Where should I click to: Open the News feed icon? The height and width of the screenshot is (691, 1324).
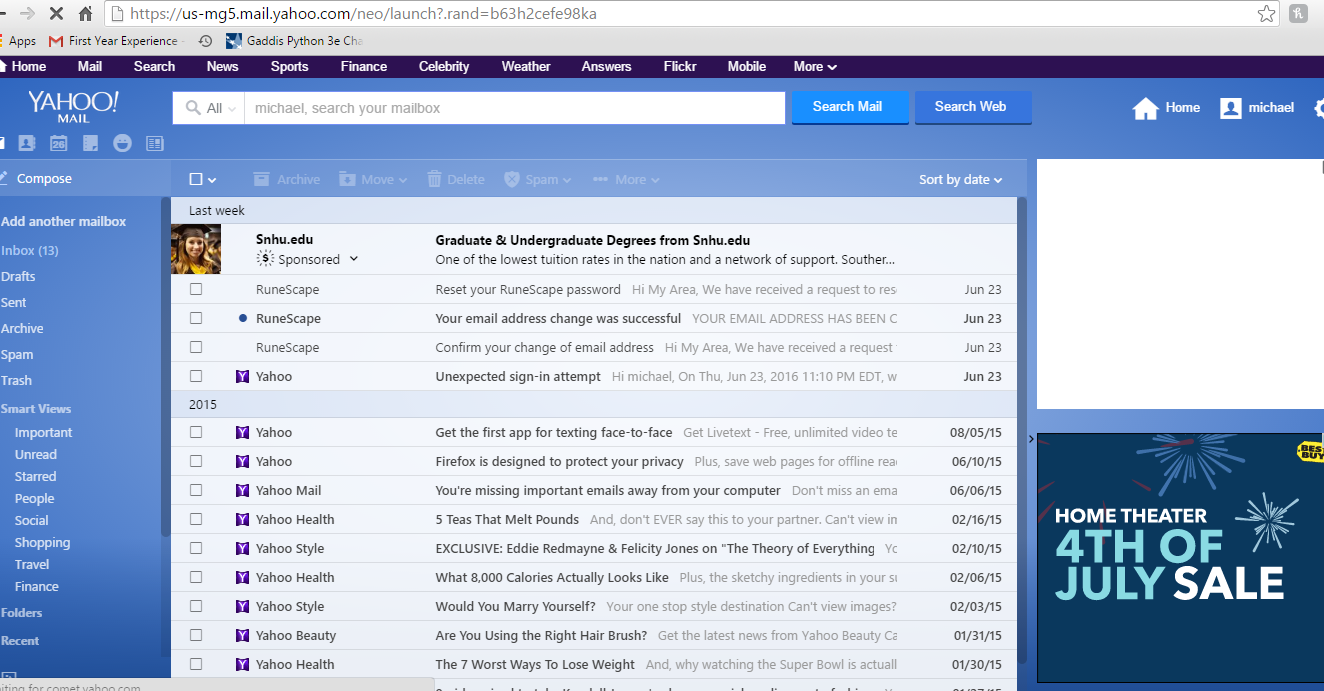point(155,143)
